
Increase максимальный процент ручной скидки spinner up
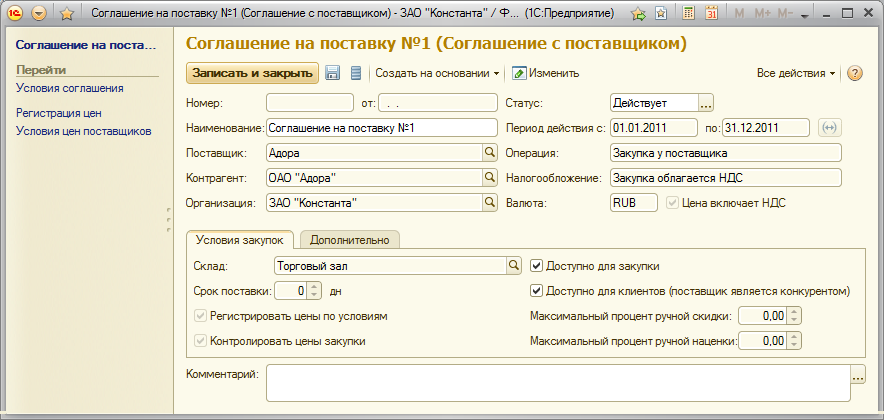coord(794,312)
